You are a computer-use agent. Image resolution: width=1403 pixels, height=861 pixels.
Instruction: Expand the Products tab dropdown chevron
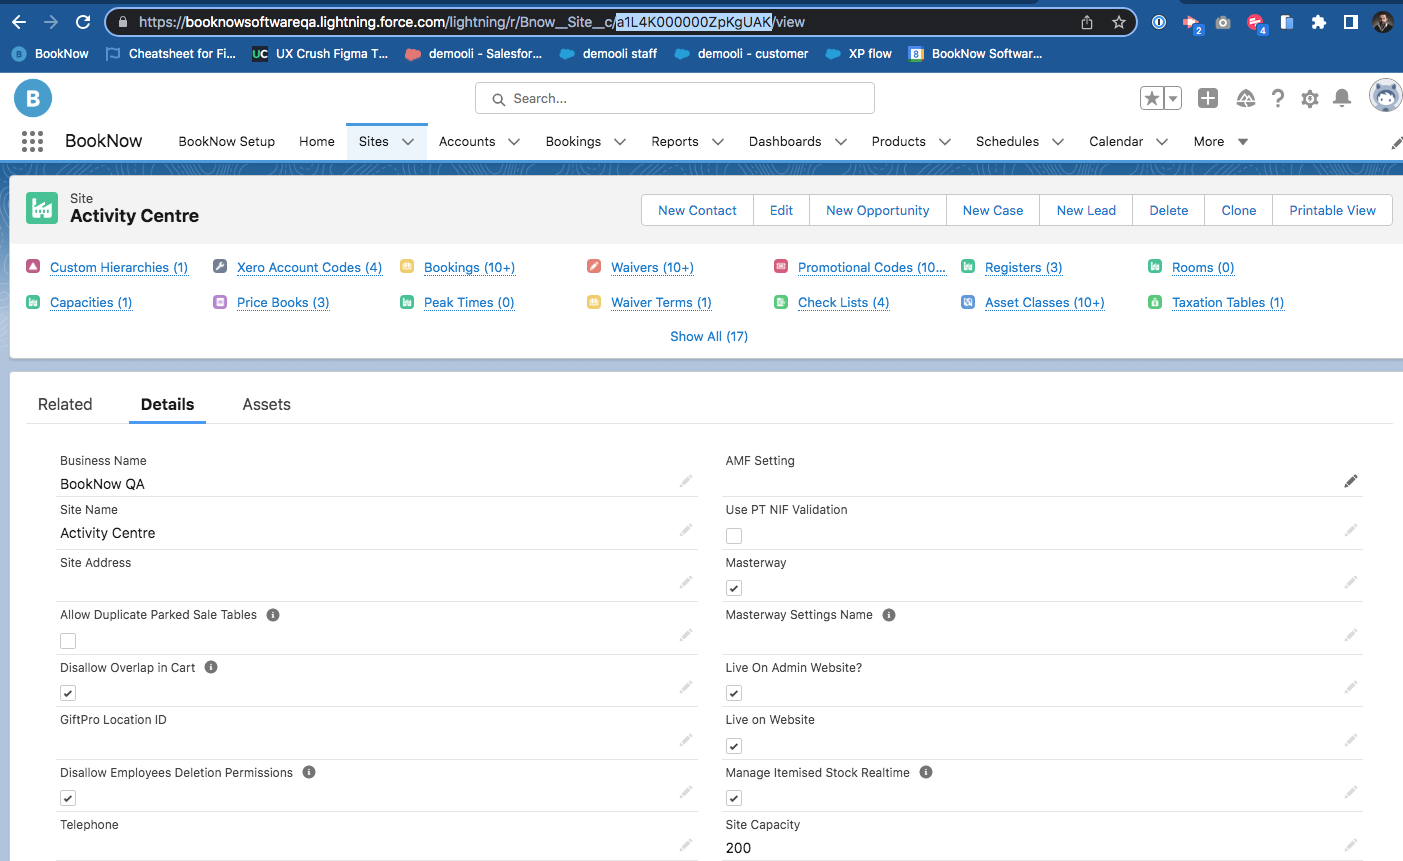945,142
